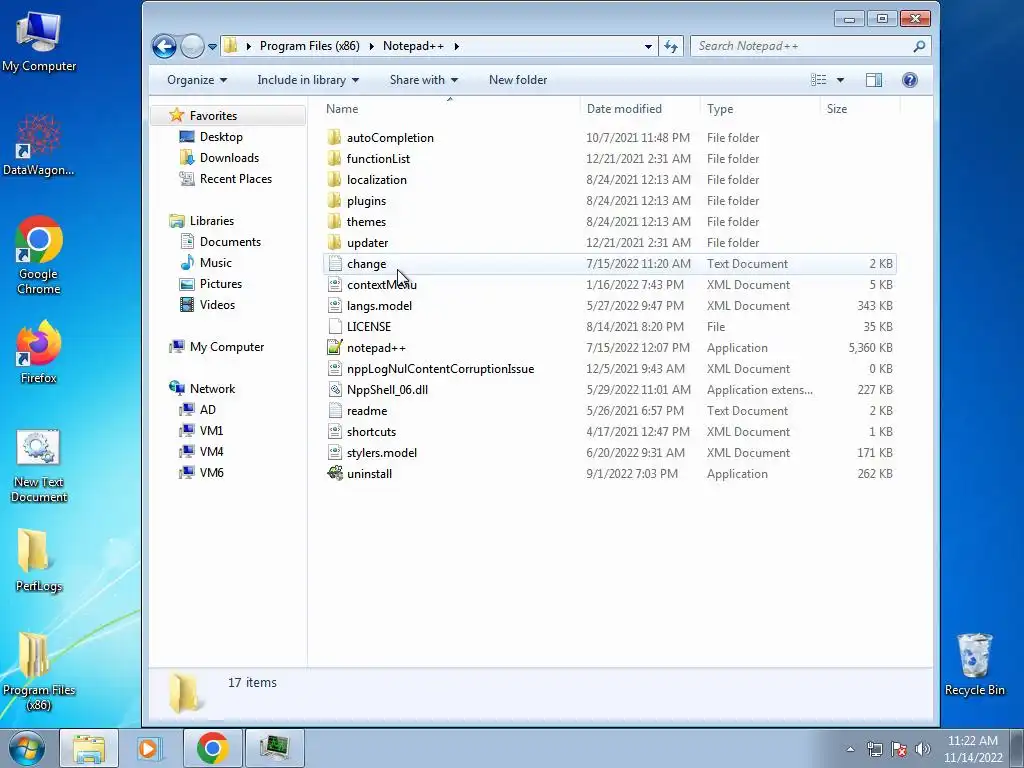Select Google Chrome desktop shortcut

click(39, 255)
